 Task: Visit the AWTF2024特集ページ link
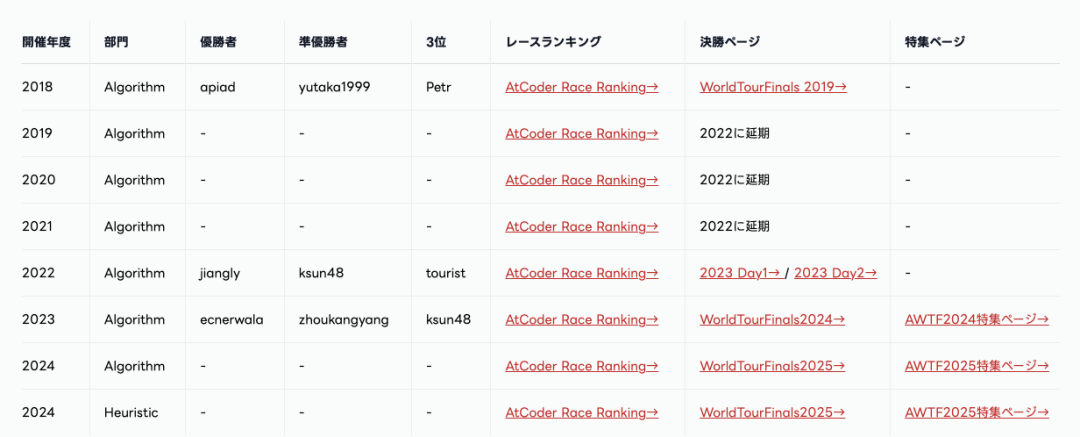976,319
